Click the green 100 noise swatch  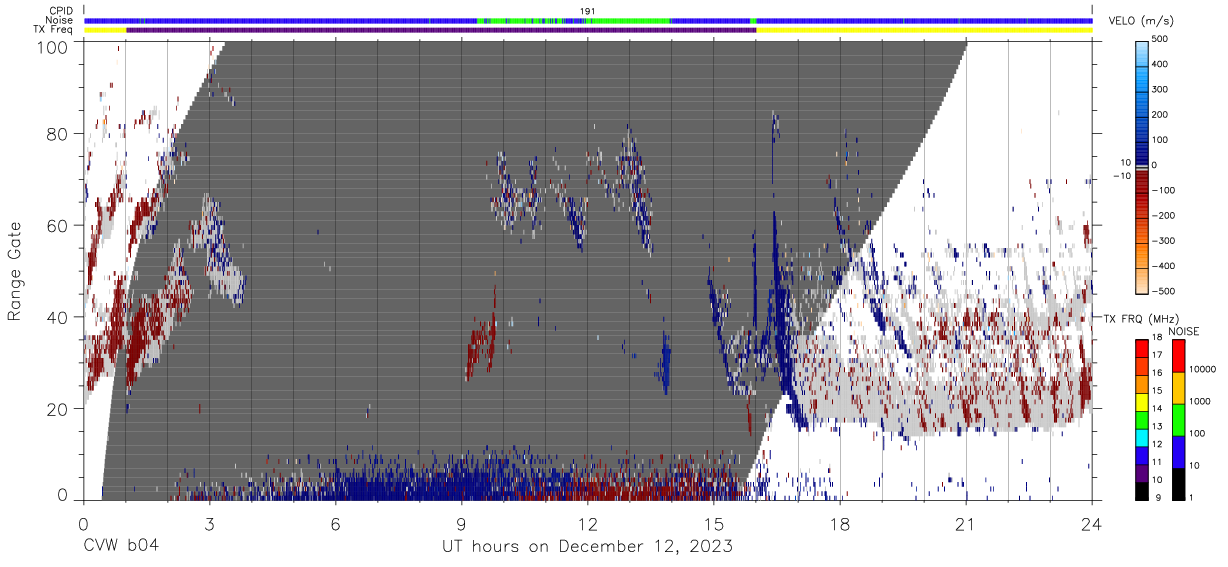click(1177, 418)
